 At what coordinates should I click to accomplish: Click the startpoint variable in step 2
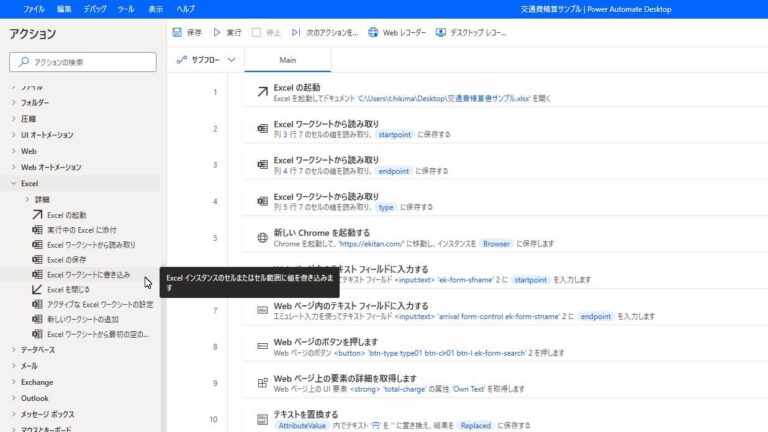(x=395, y=134)
